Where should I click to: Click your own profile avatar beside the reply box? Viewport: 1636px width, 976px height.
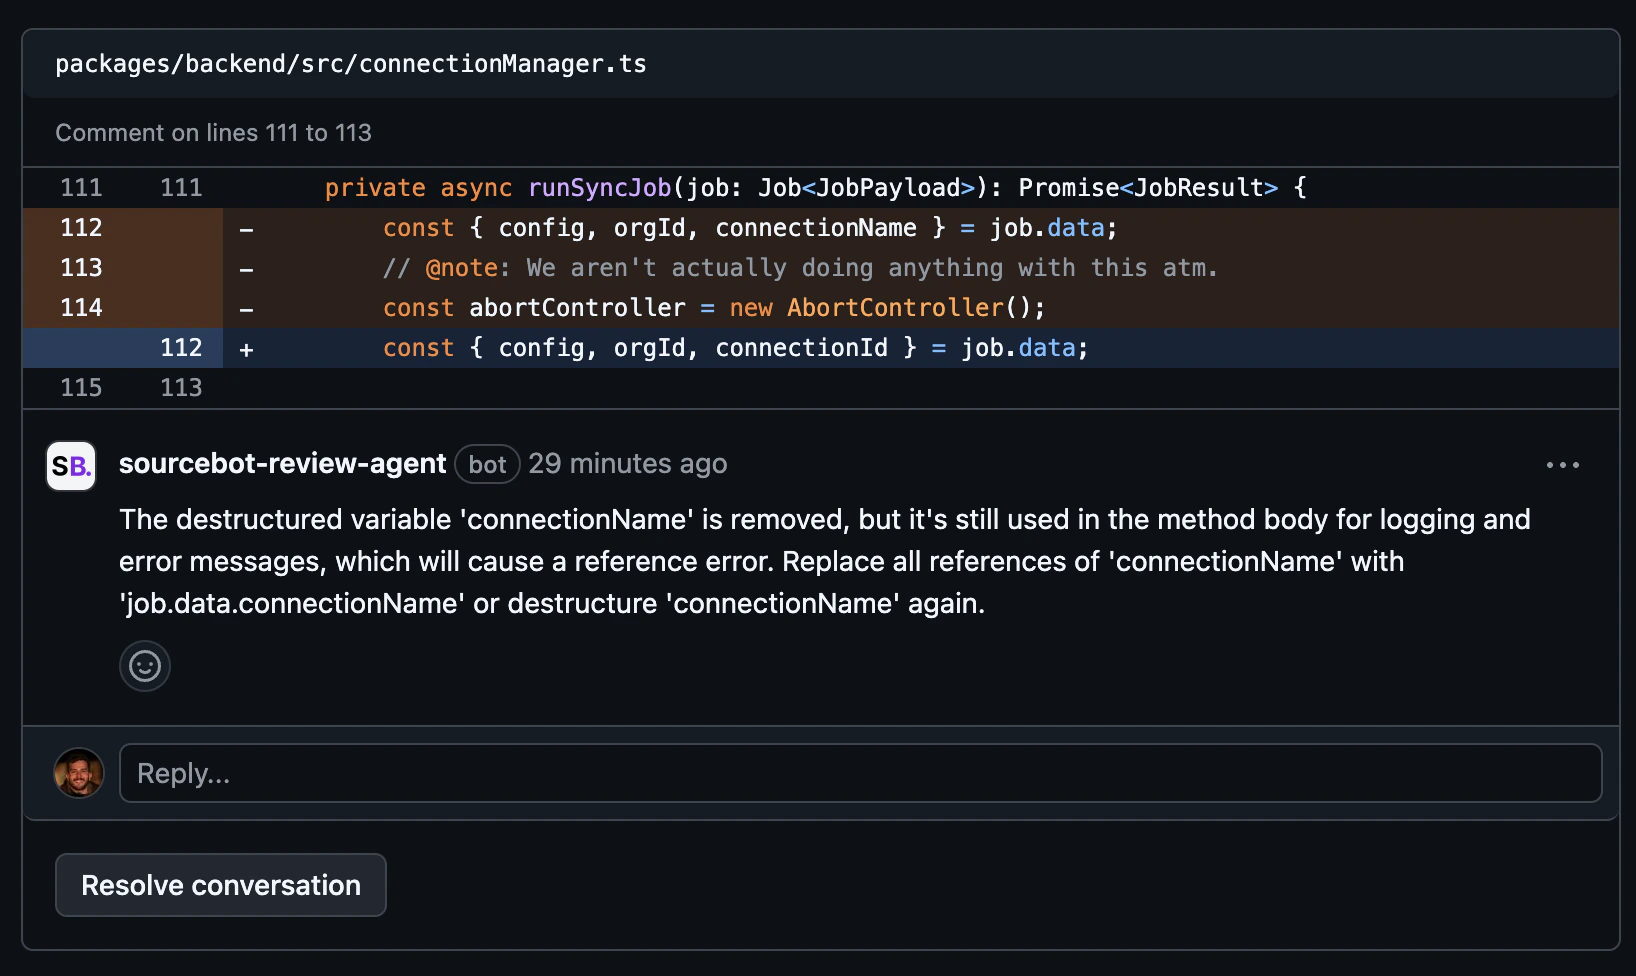[79, 772]
